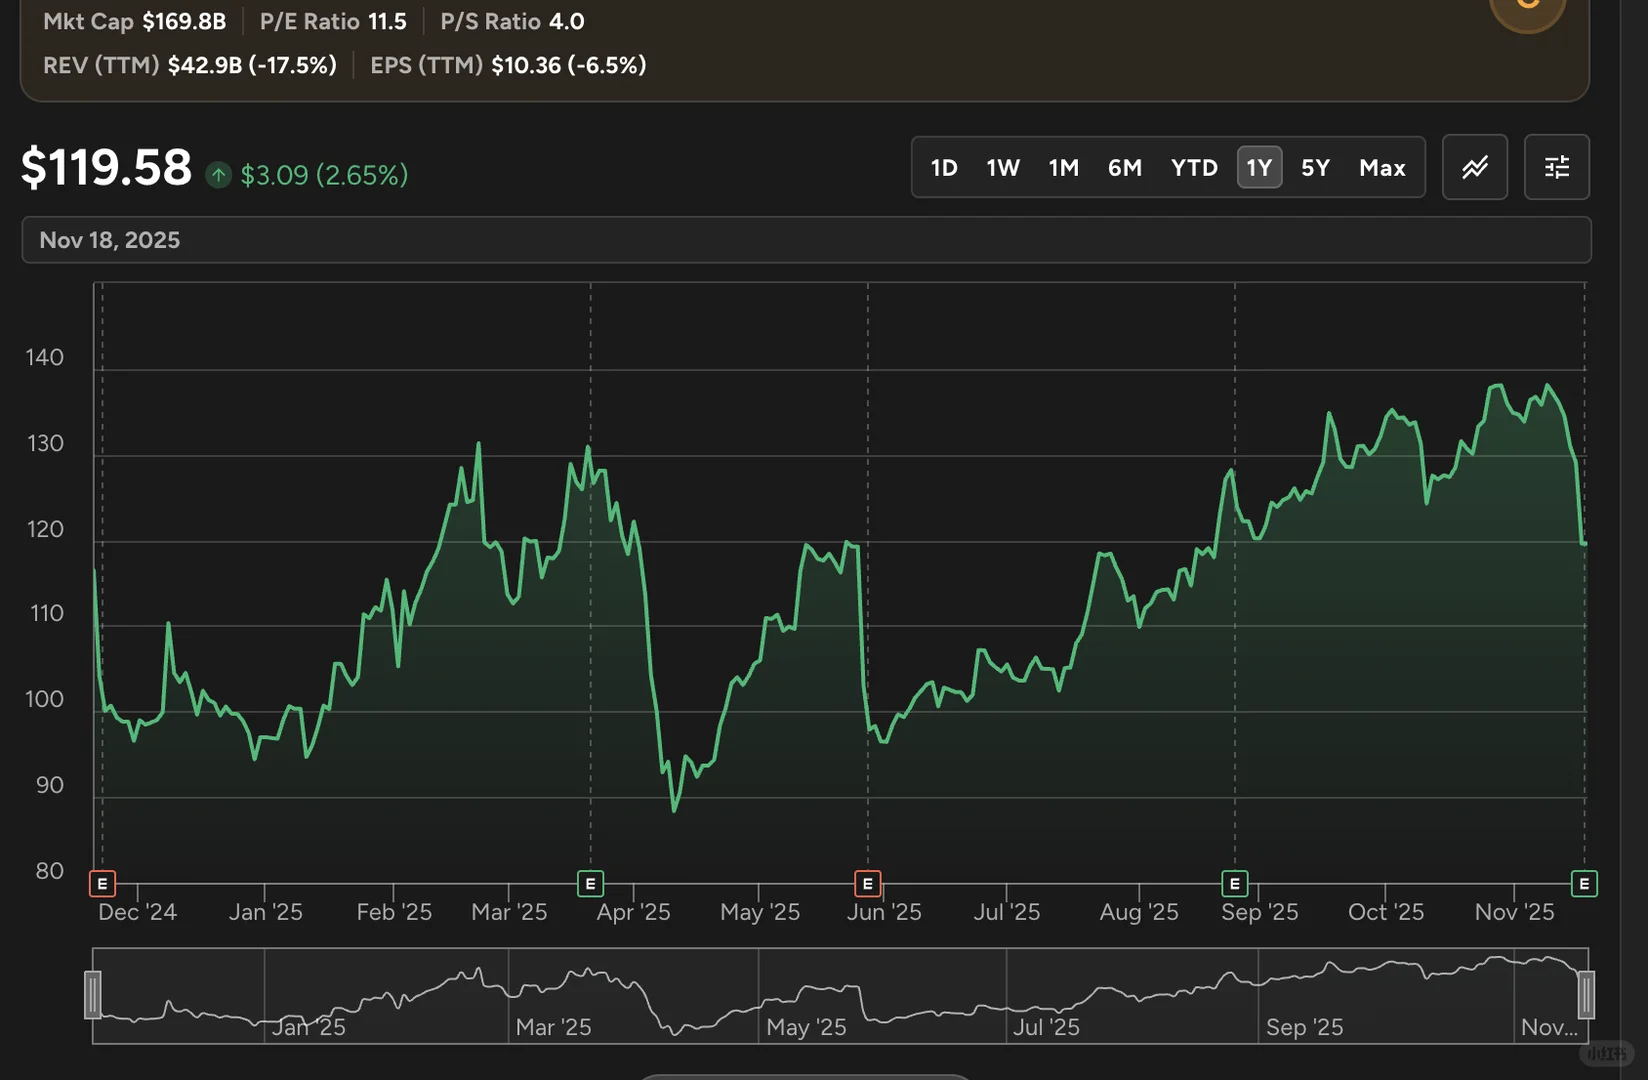The width and height of the screenshot is (1648, 1080).
Task: Click REV (TTM) $42.9B figure
Action: coord(190,65)
